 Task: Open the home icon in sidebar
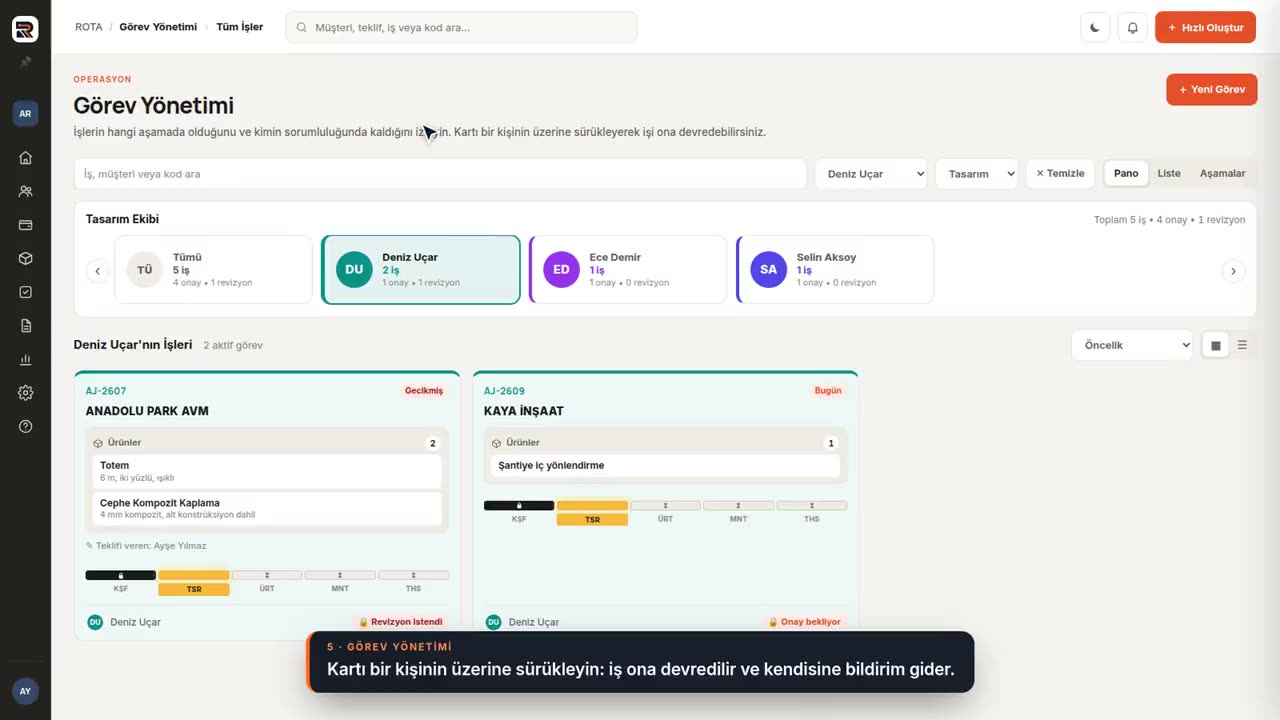[x=25, y=157]
